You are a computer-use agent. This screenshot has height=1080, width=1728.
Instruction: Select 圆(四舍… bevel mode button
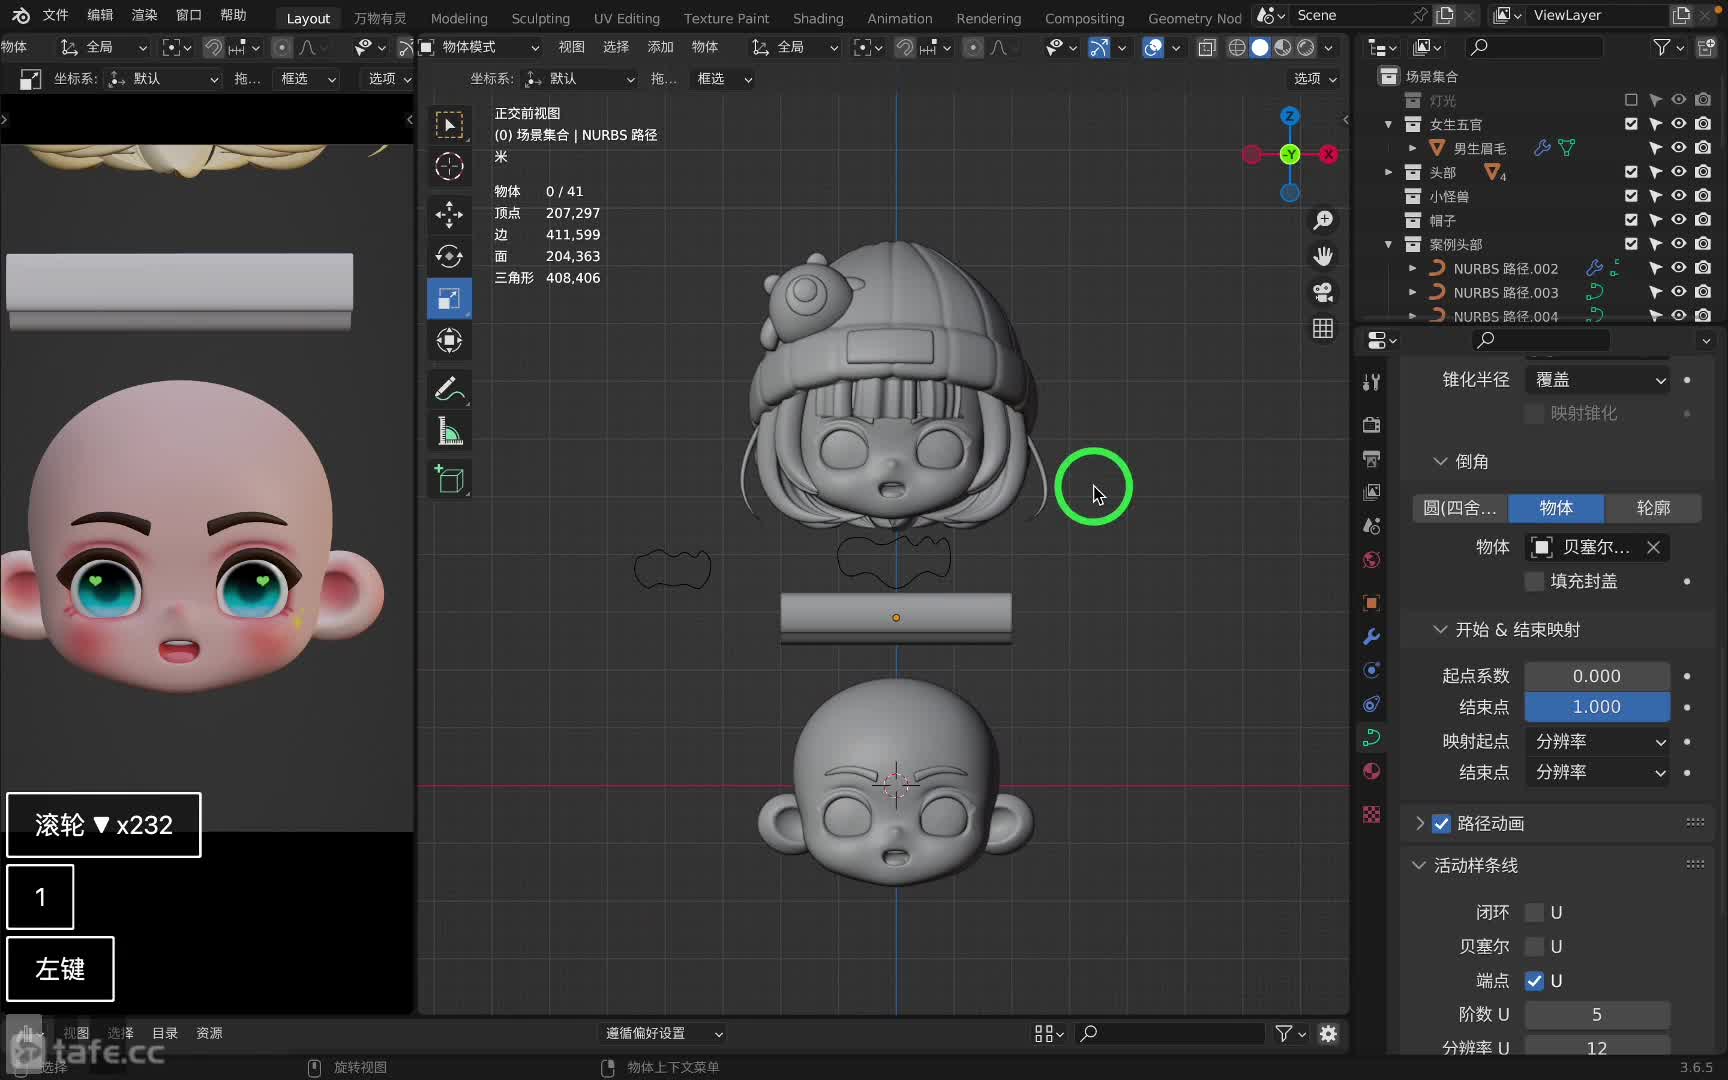1460,508
